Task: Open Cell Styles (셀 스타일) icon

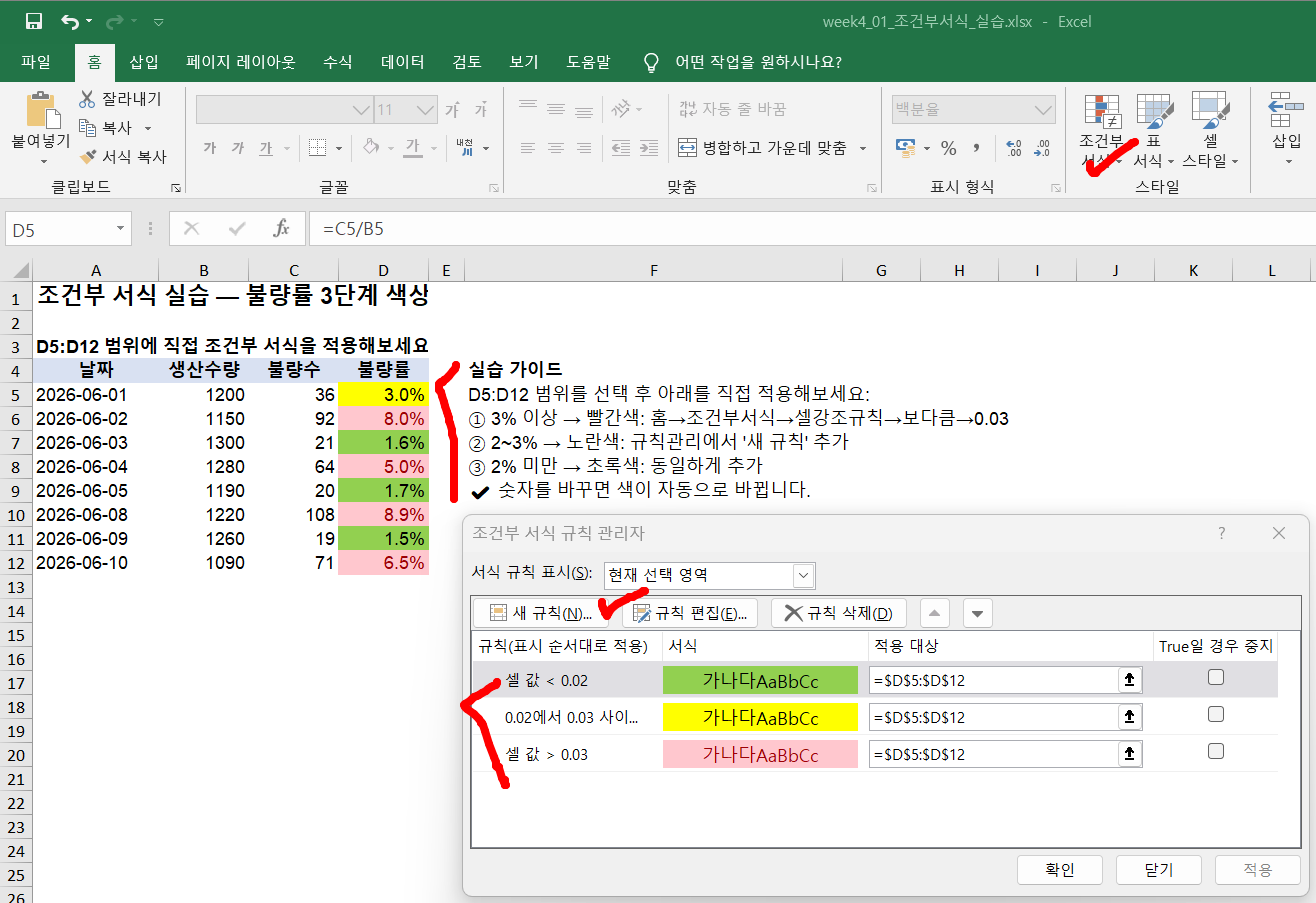Action: coord(1210,112)
